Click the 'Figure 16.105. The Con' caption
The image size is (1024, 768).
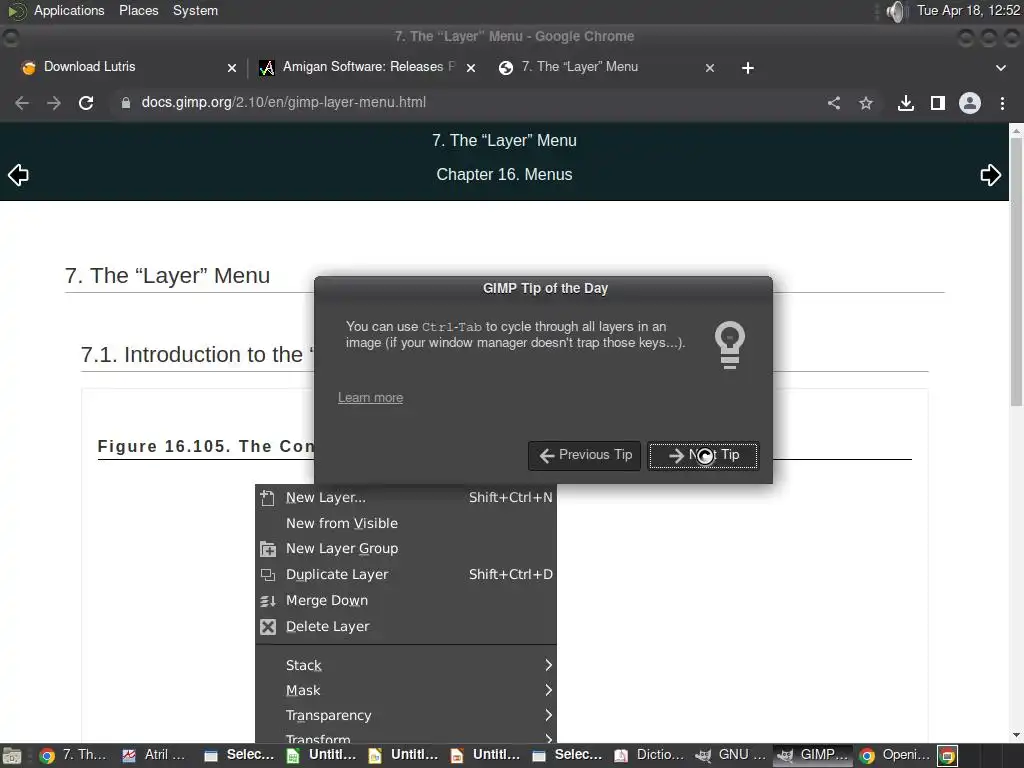(205, 446)
